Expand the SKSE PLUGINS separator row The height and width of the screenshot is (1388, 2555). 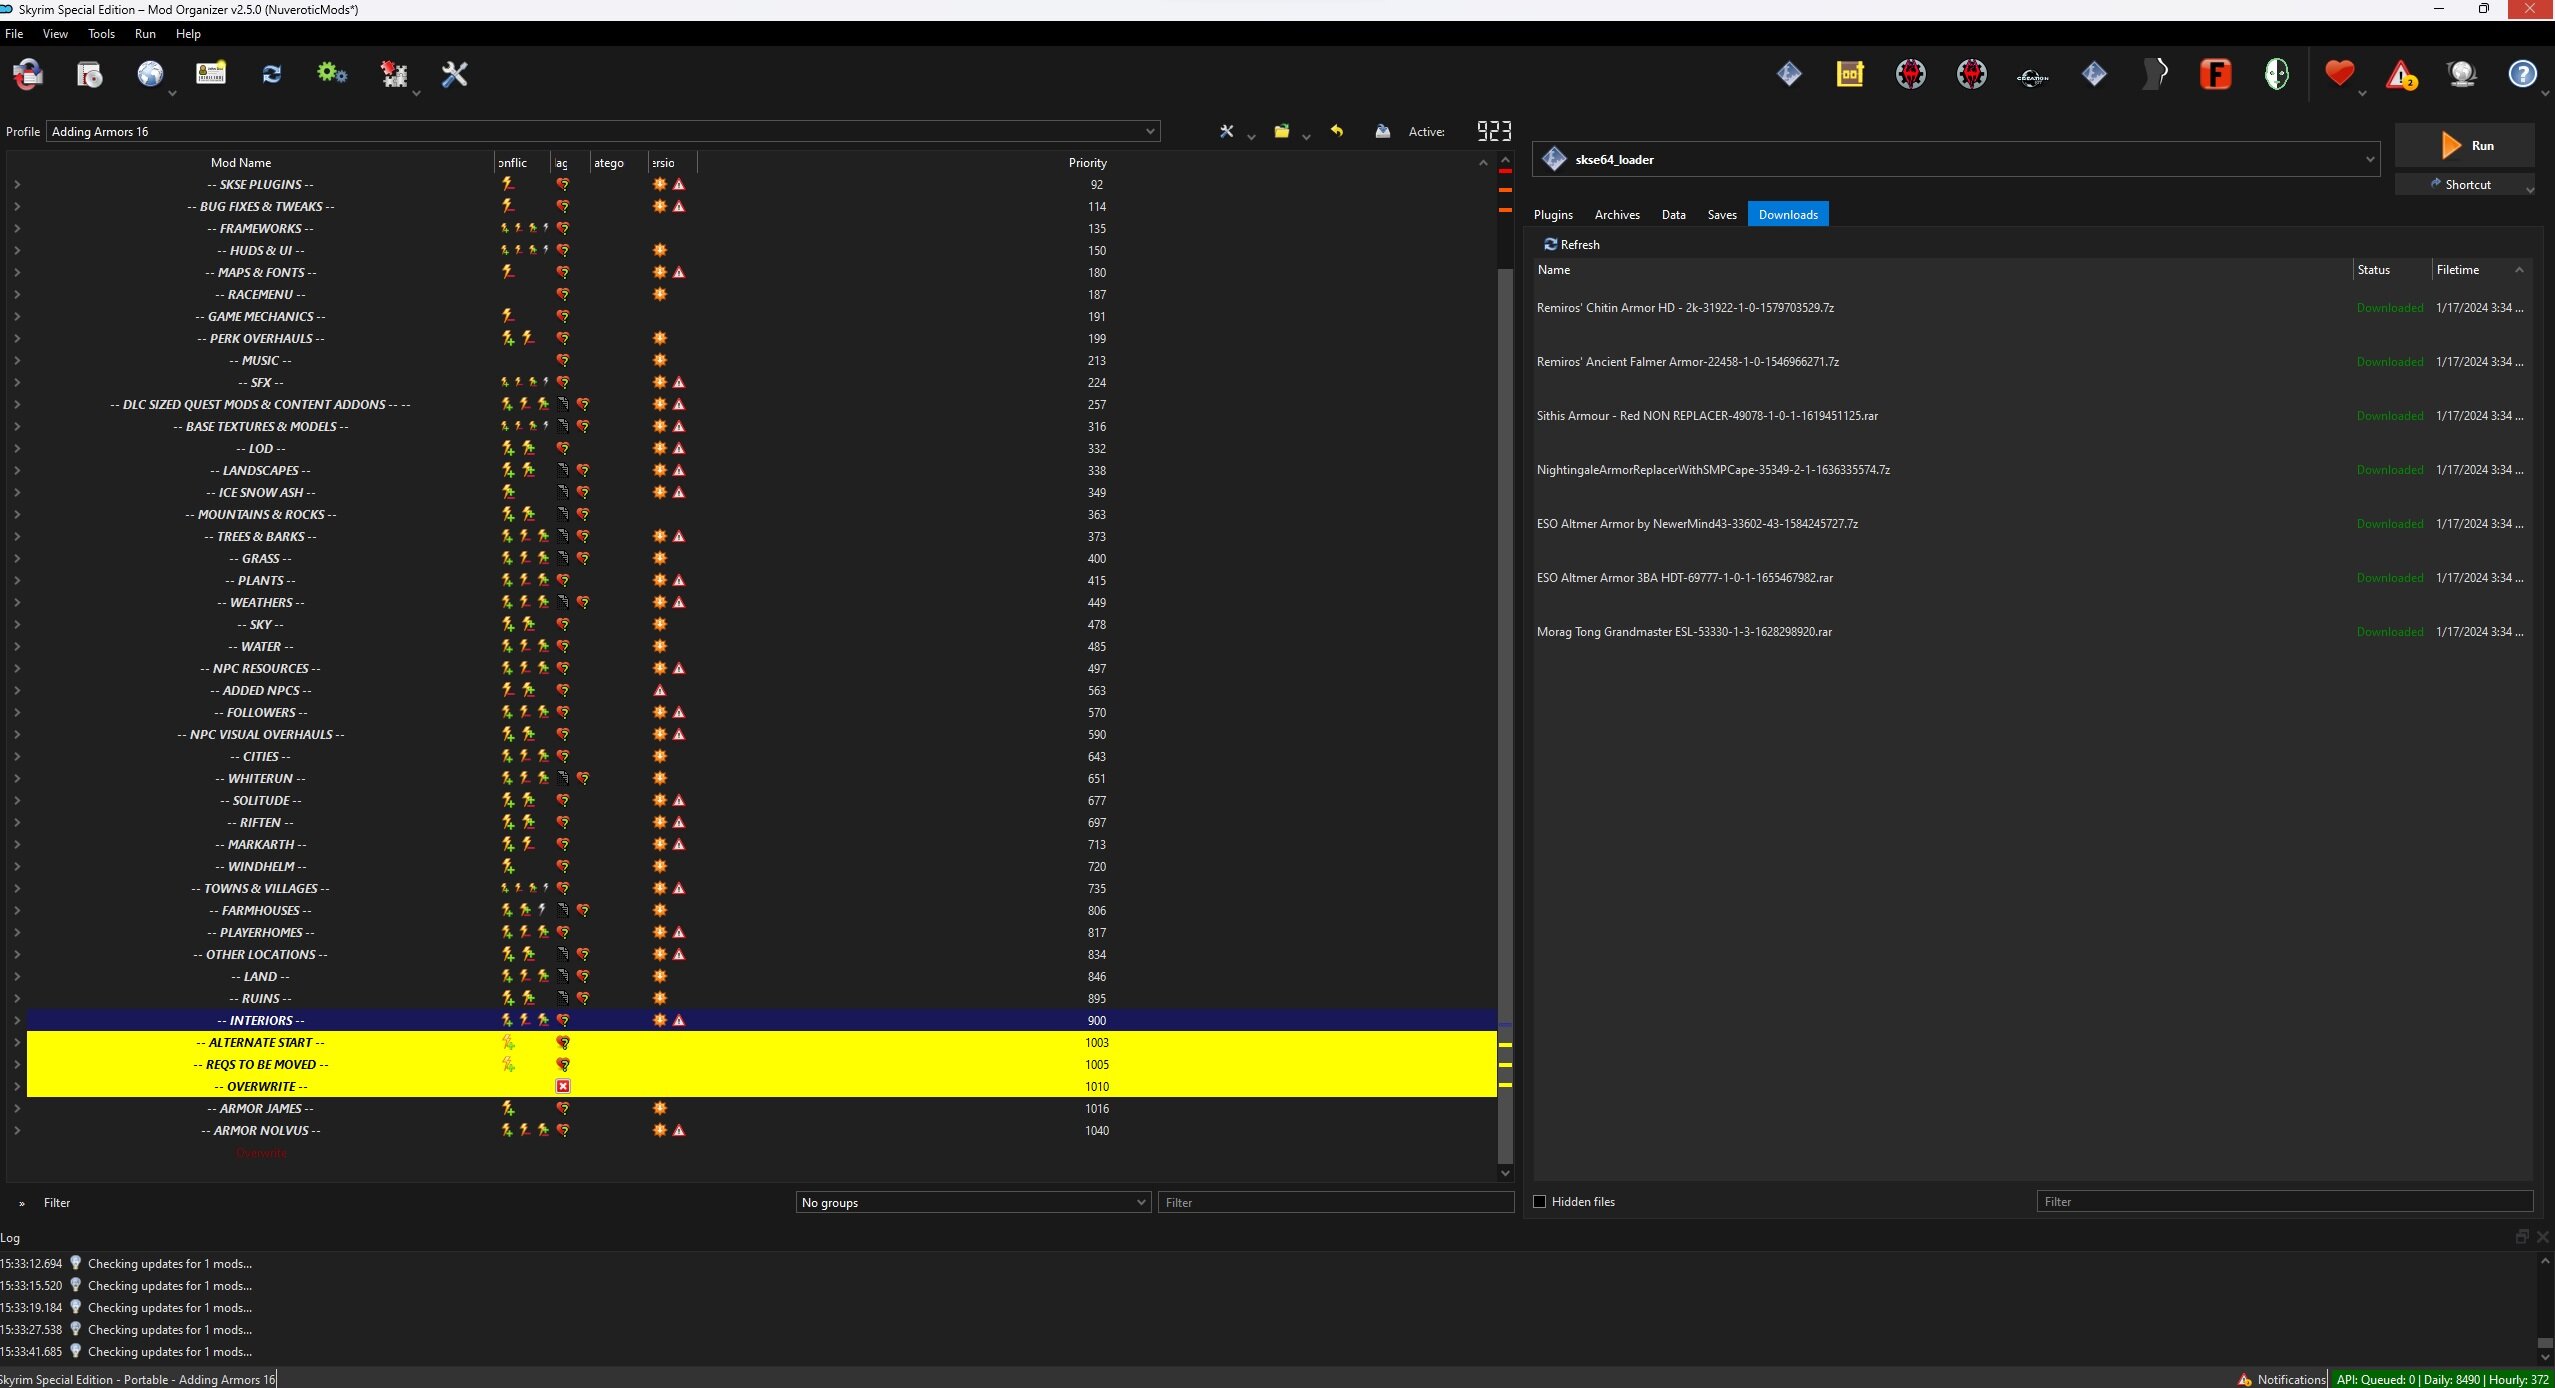click(17, 184)
